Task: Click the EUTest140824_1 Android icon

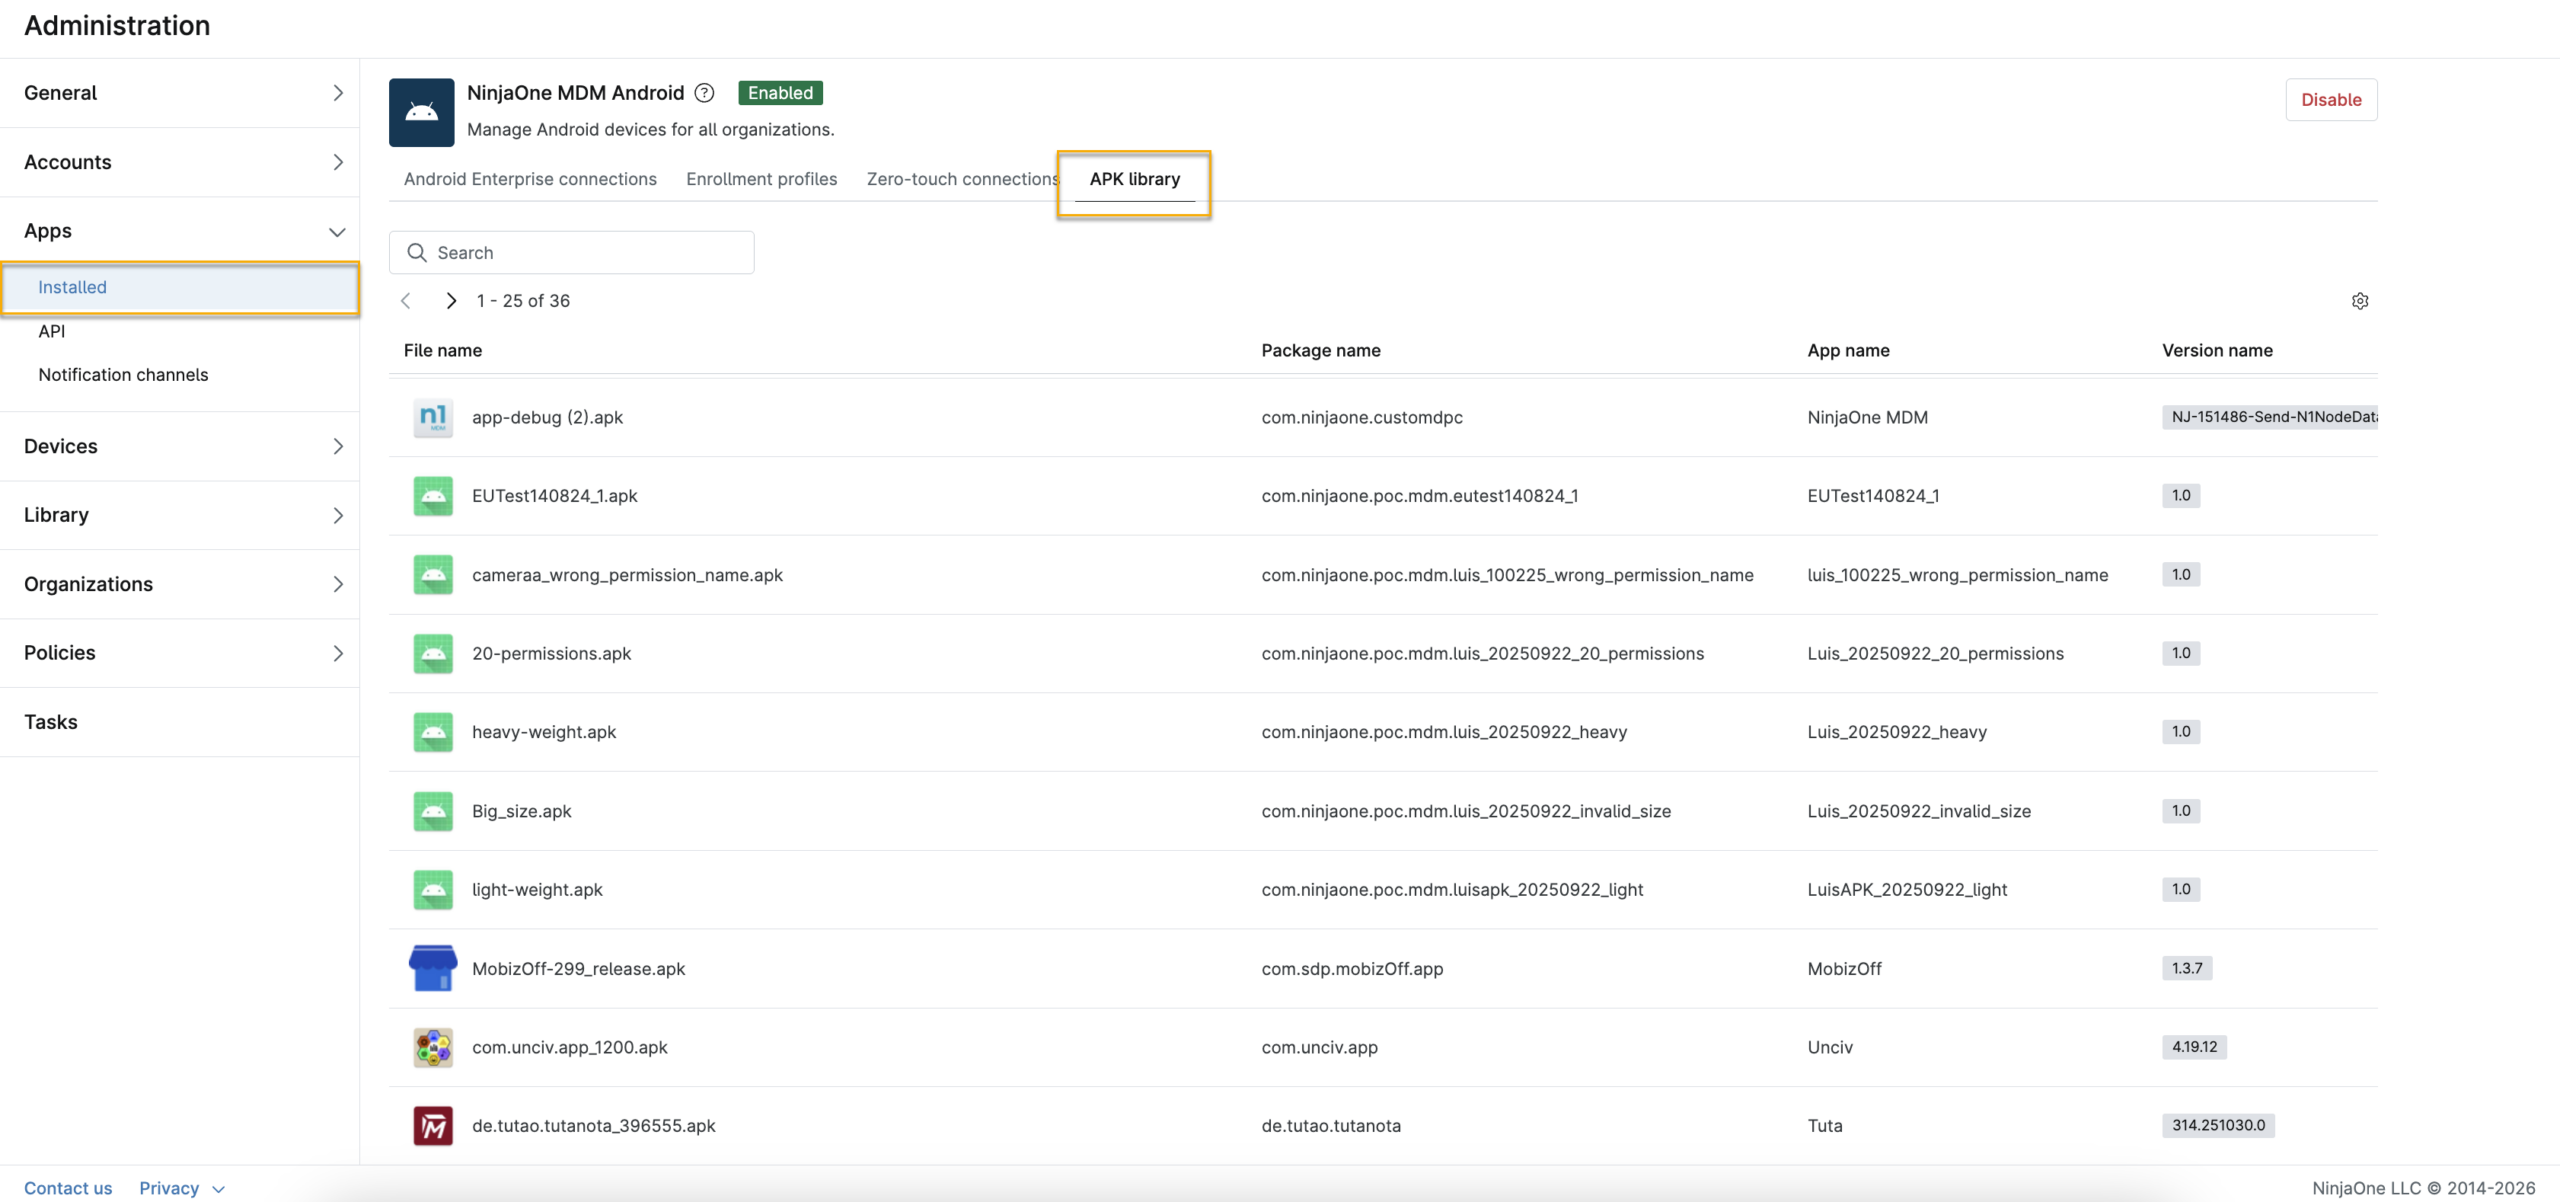Action: tap(433, 496)
